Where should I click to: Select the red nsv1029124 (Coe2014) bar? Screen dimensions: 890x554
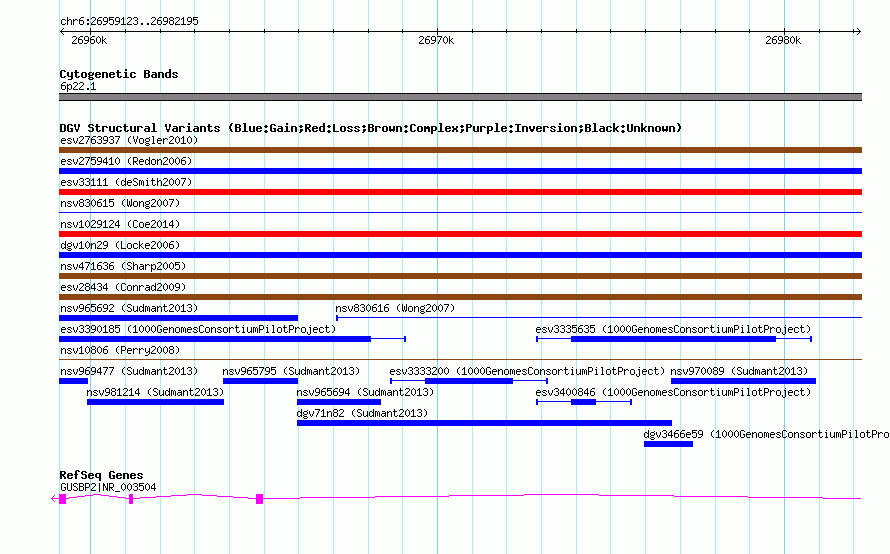(460, 234)
